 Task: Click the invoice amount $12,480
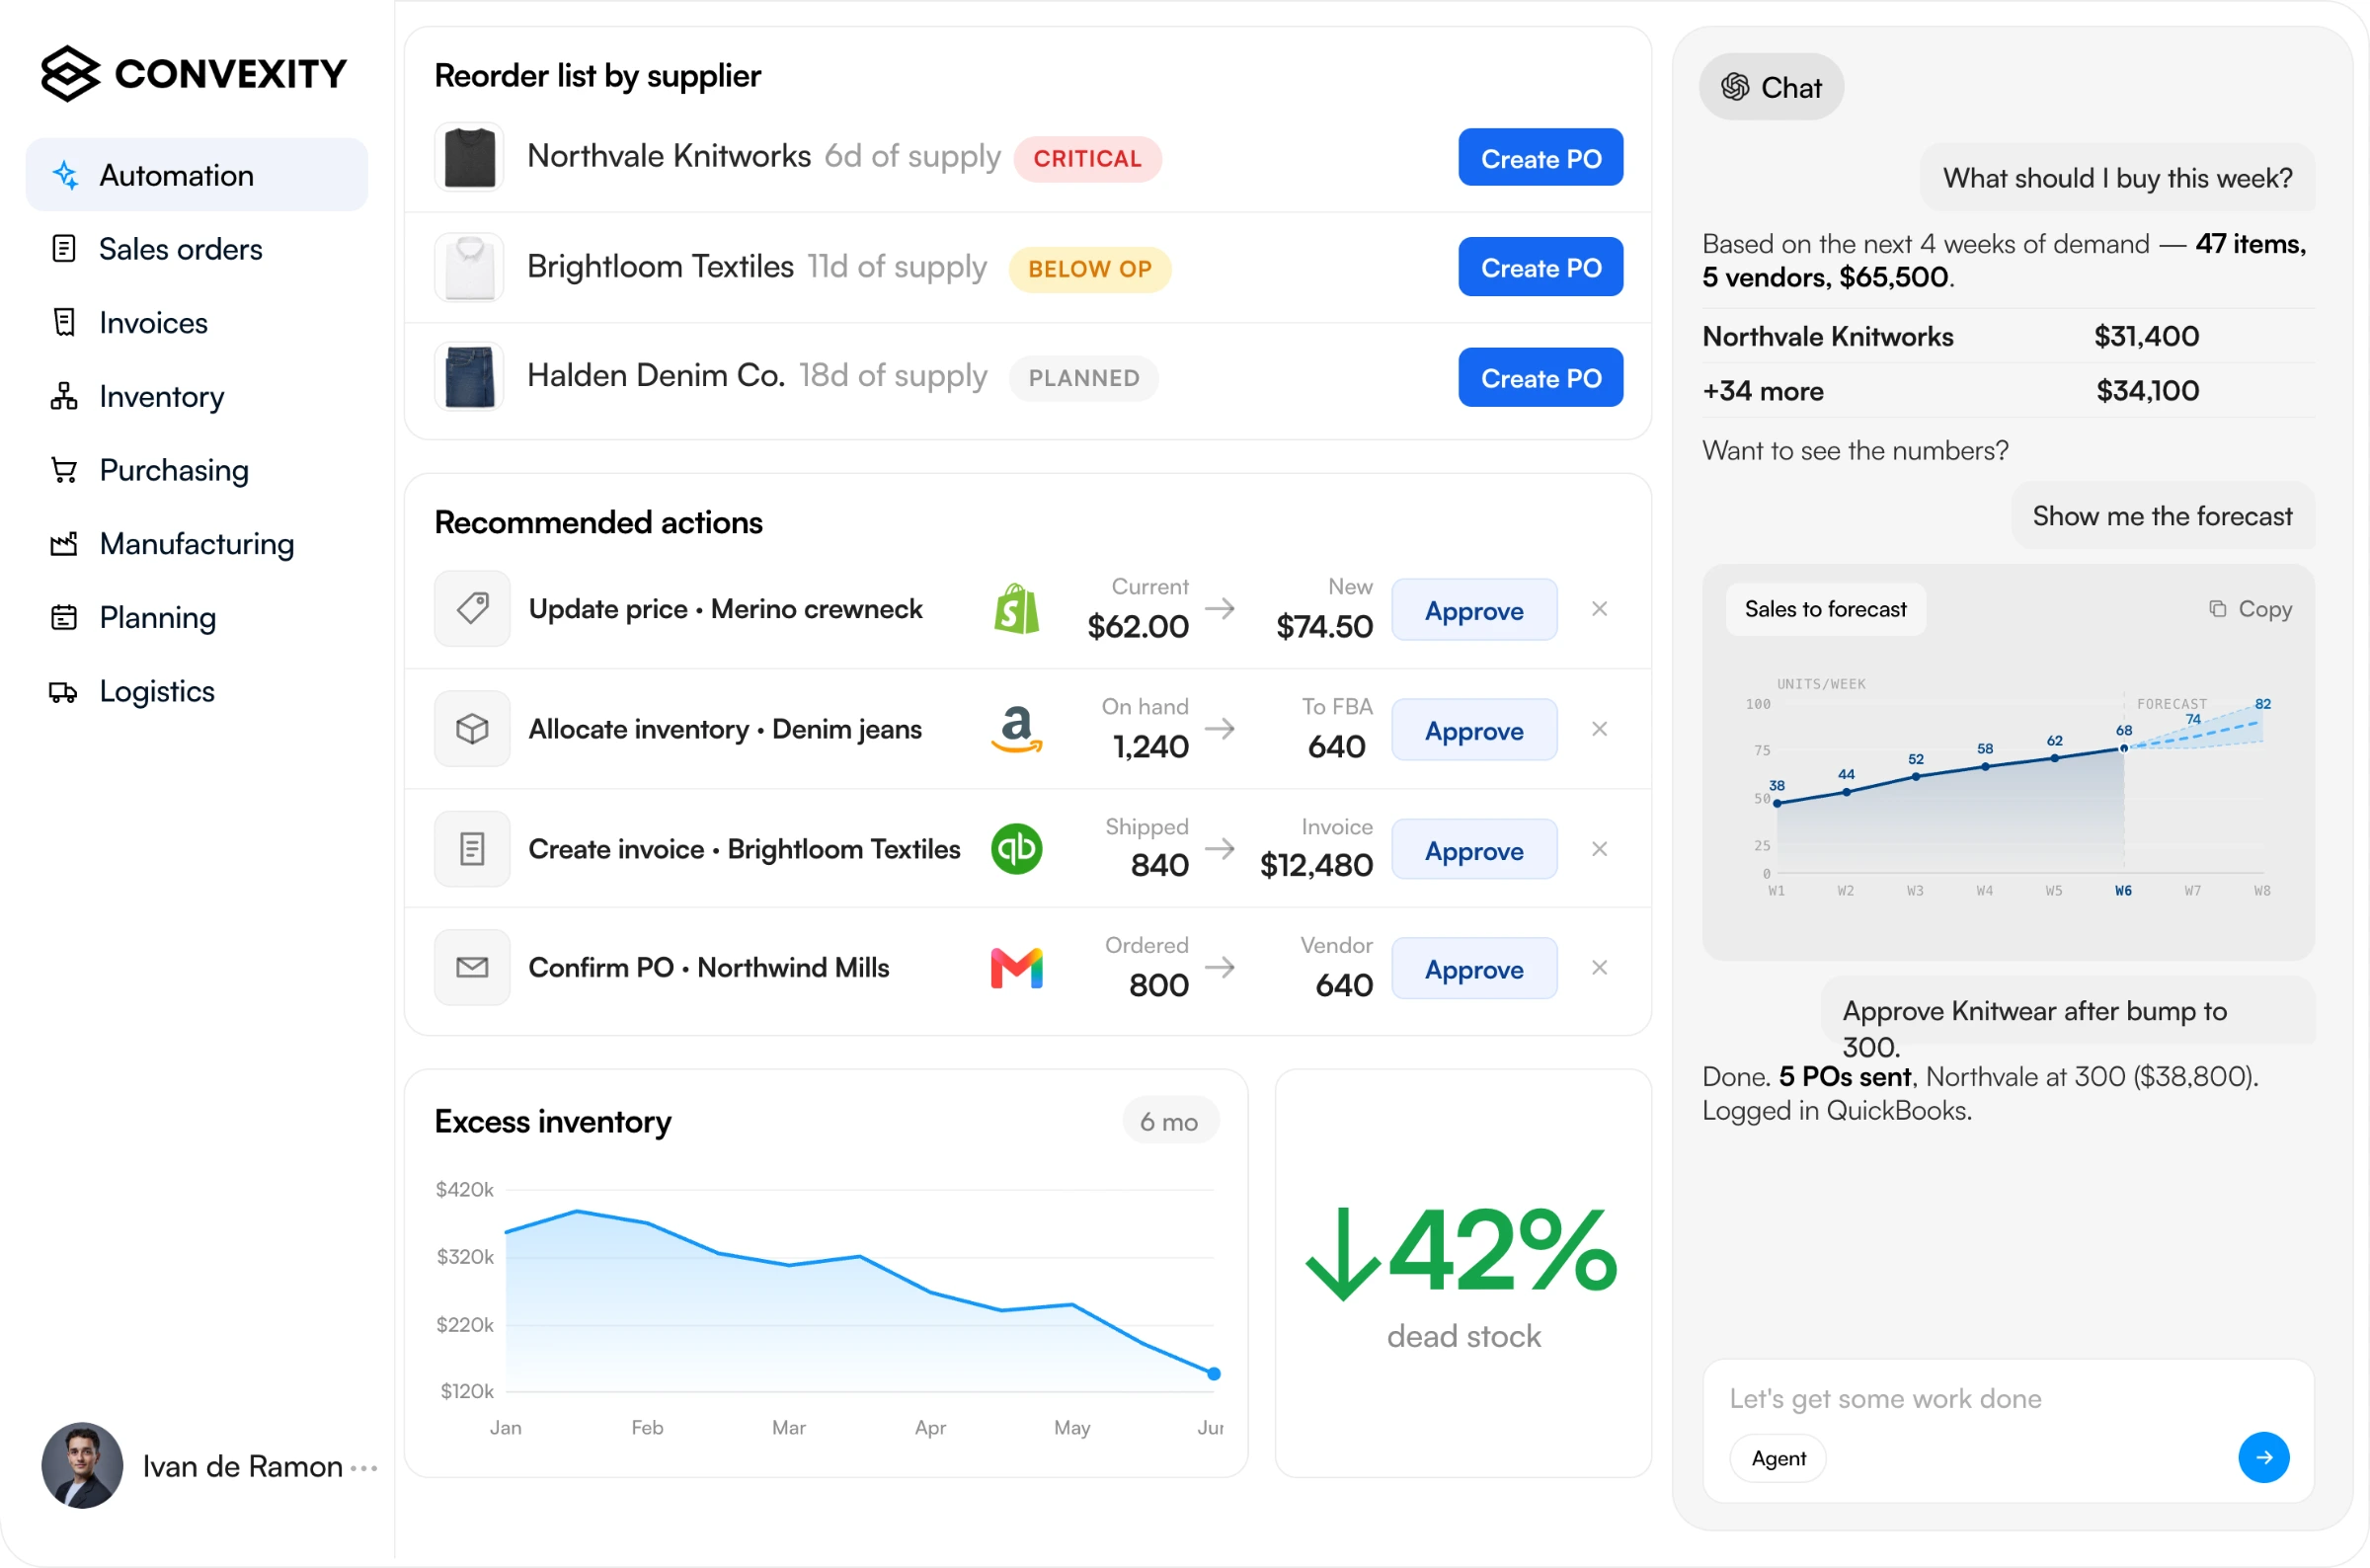[x=1316, y=865]
